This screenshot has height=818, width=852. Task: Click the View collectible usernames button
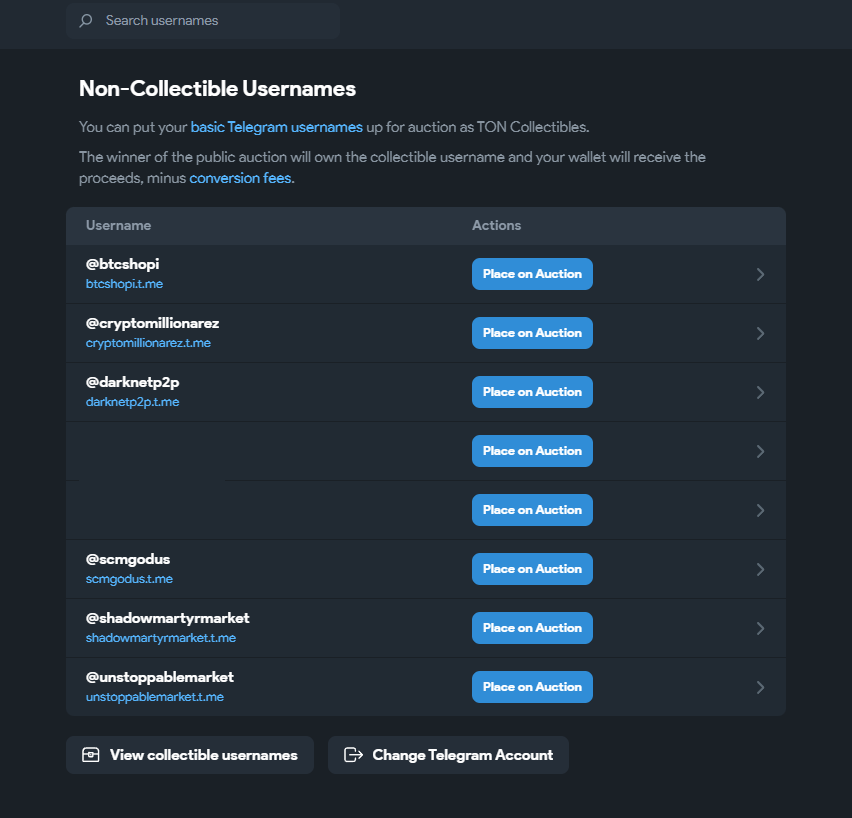[190, 755]
